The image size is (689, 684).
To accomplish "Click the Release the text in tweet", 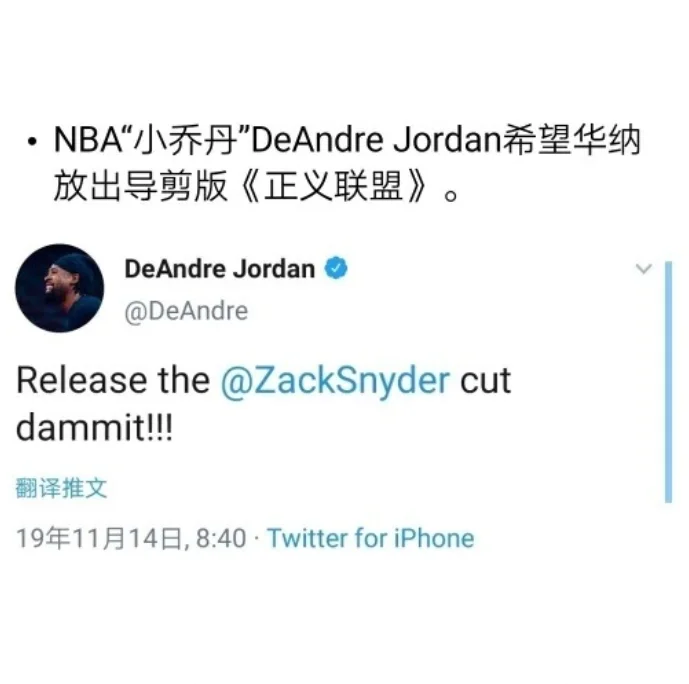I will pyautogui.click(x=113, y=380).
